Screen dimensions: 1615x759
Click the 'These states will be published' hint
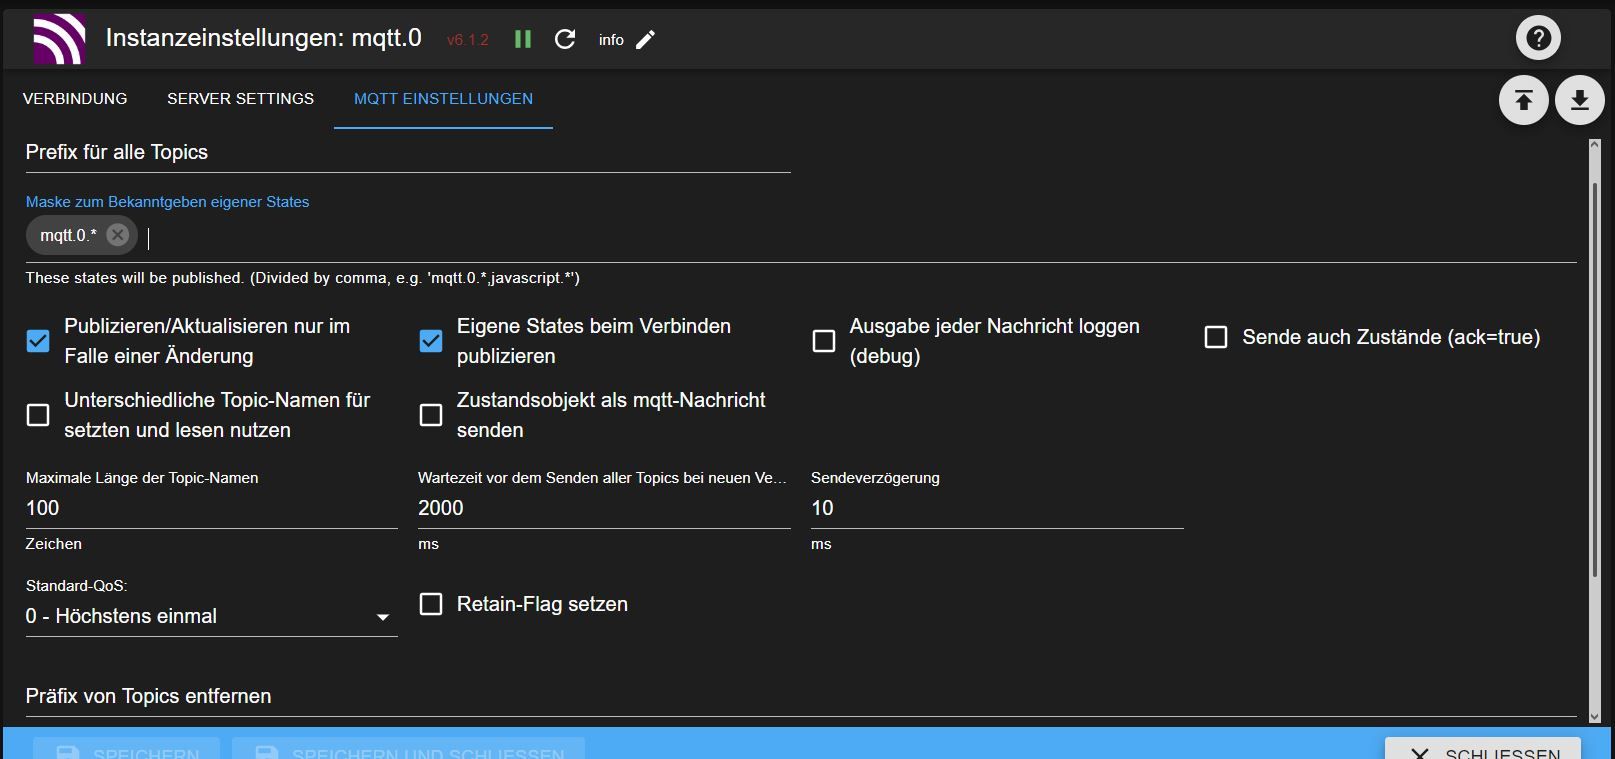(303, 278)
